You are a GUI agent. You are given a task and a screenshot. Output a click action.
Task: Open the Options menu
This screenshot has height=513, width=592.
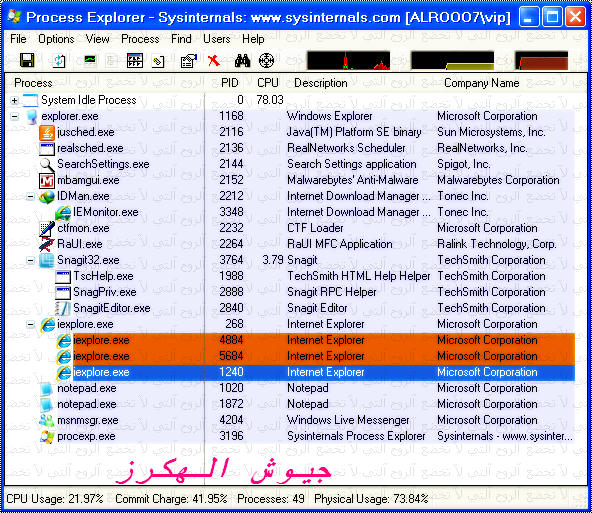point(56,39)
